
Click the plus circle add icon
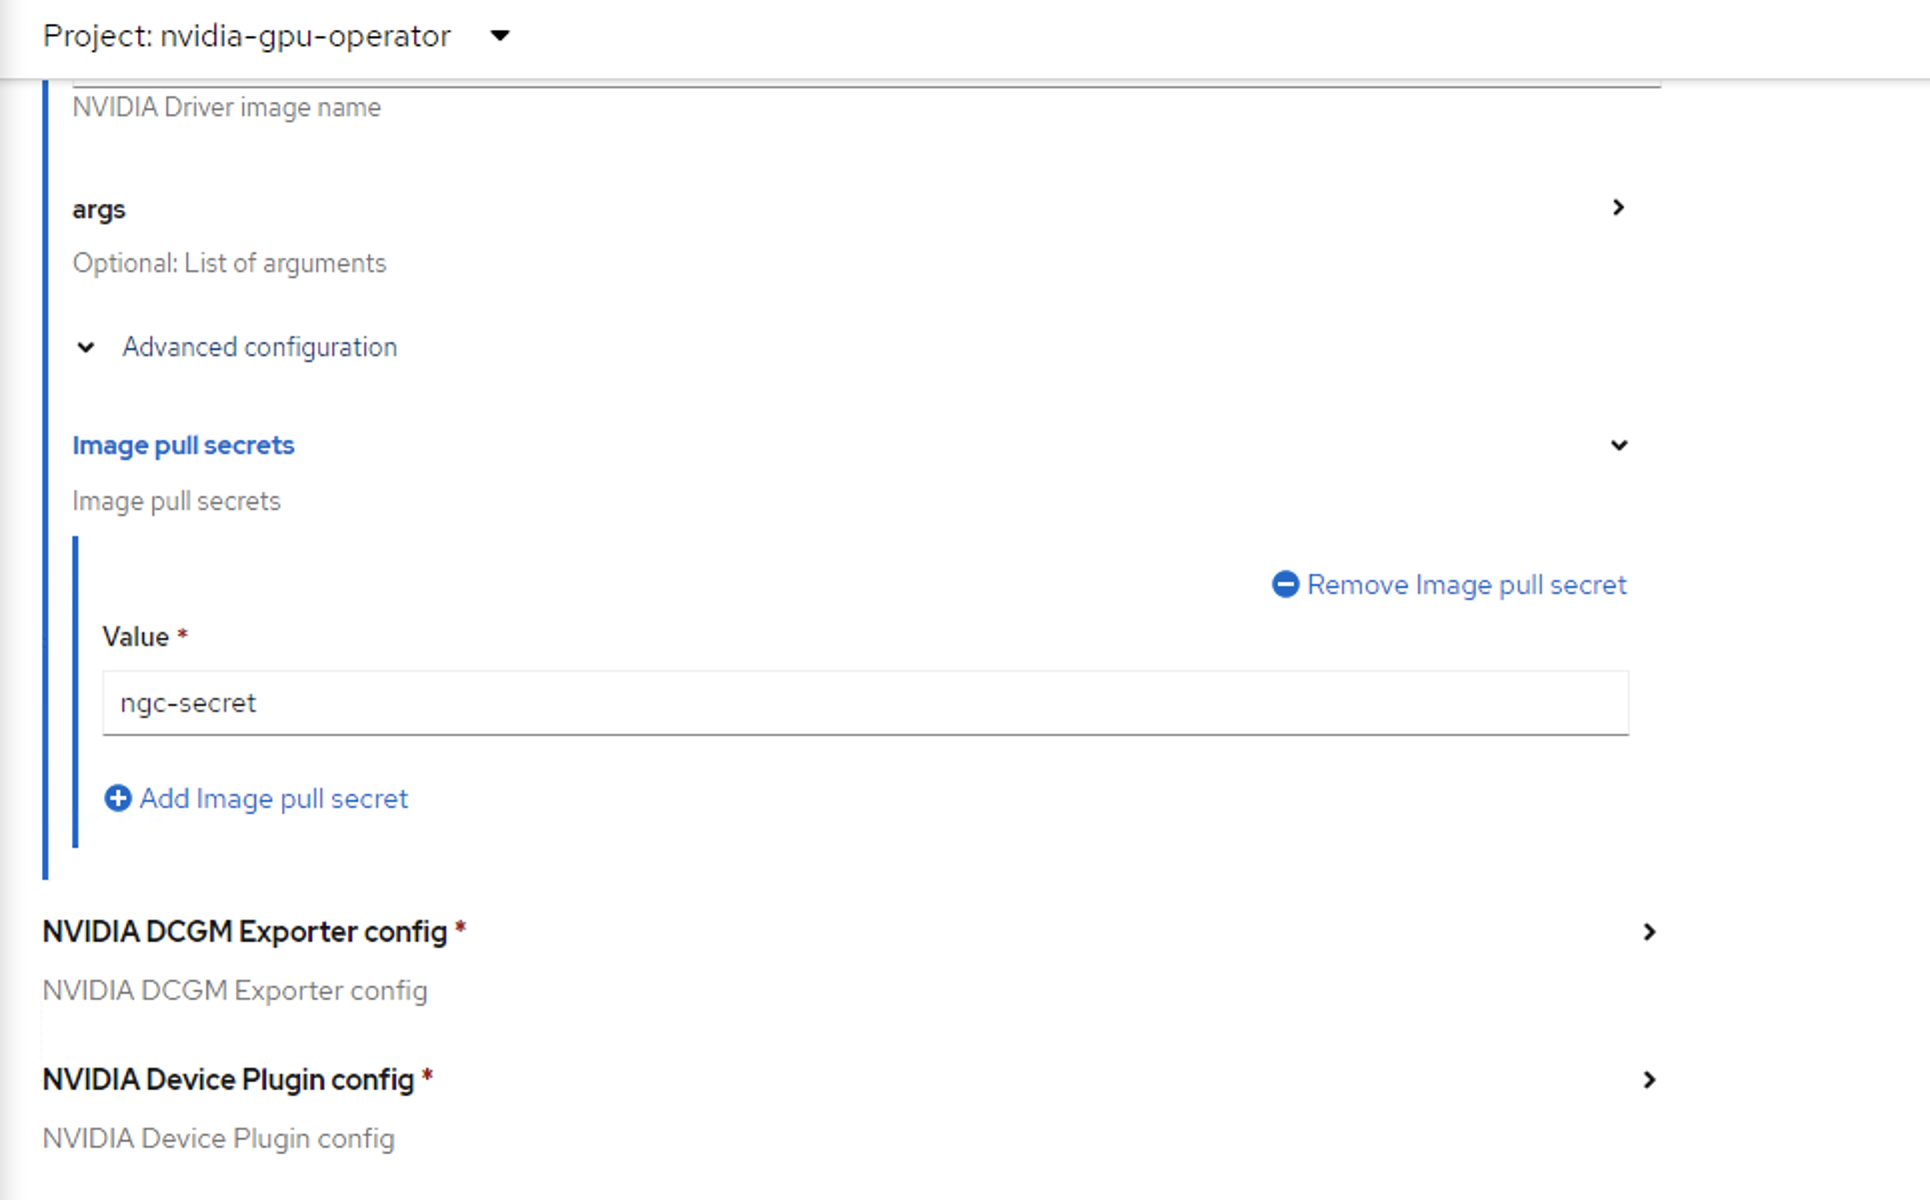118,798
